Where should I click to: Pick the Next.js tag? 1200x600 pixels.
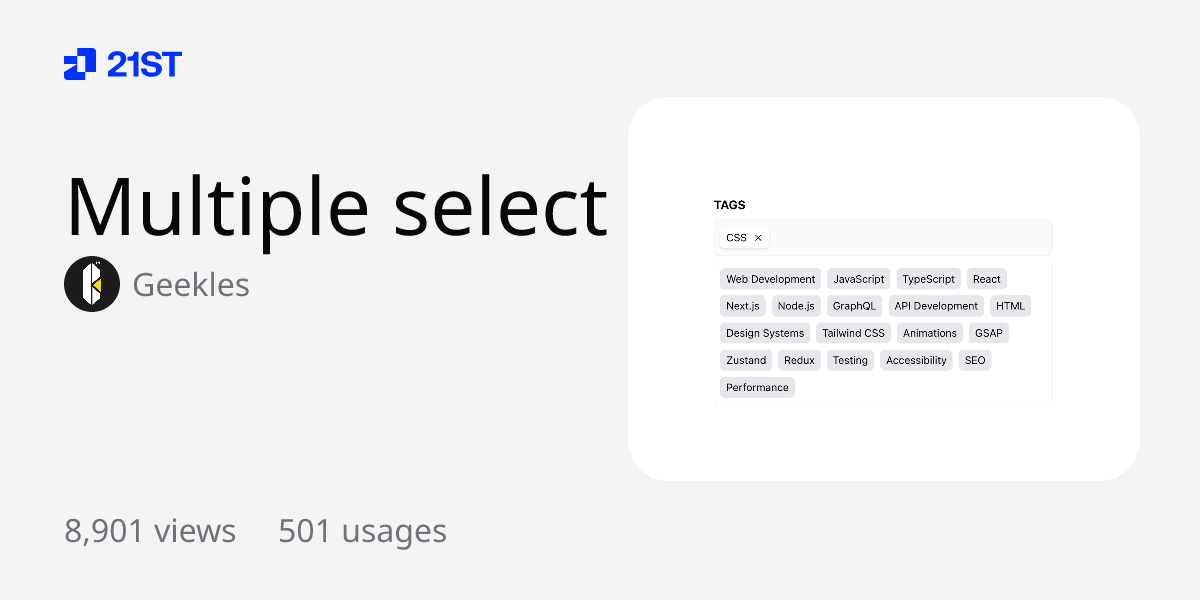coord(743,306)
